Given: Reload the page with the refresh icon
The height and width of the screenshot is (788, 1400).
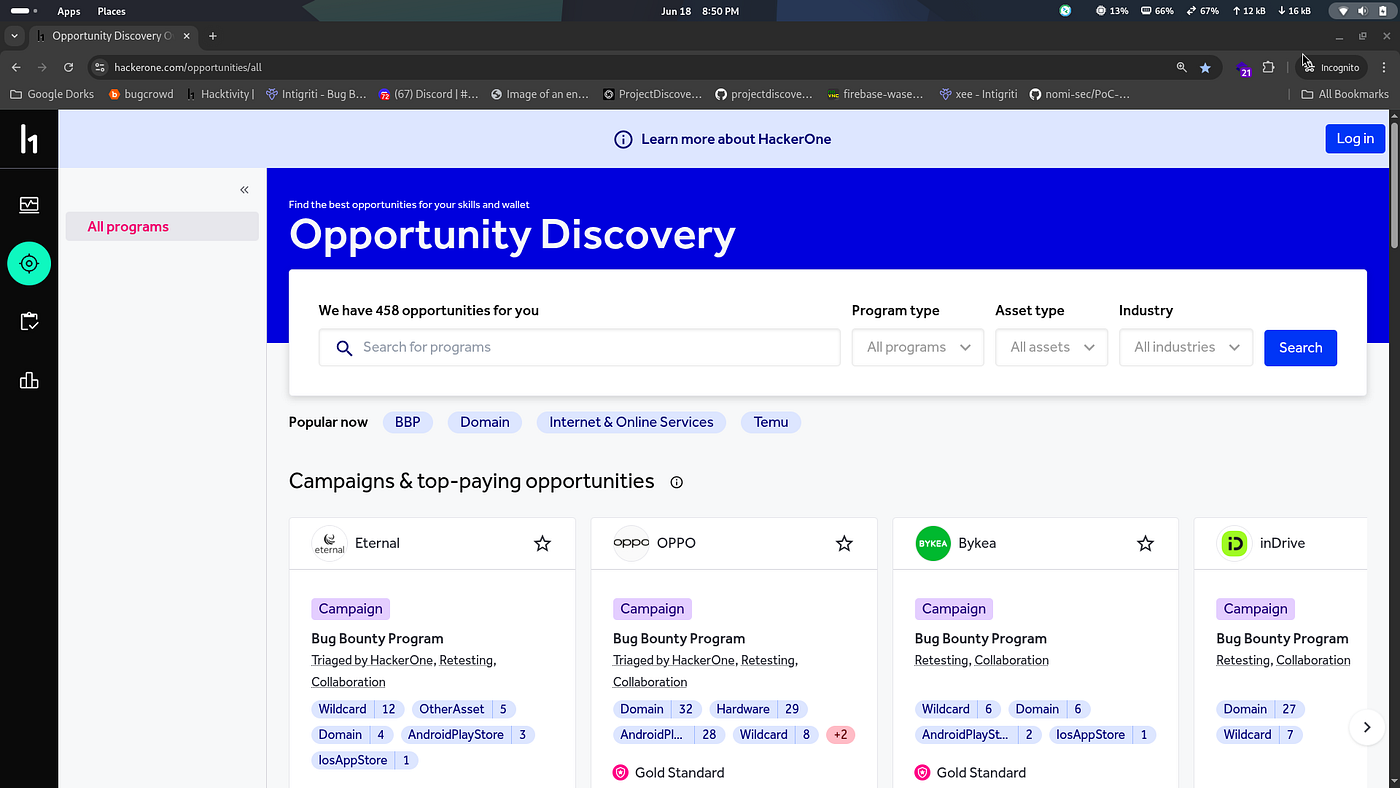Looking at the screenshot, I should tap(68, 67).
